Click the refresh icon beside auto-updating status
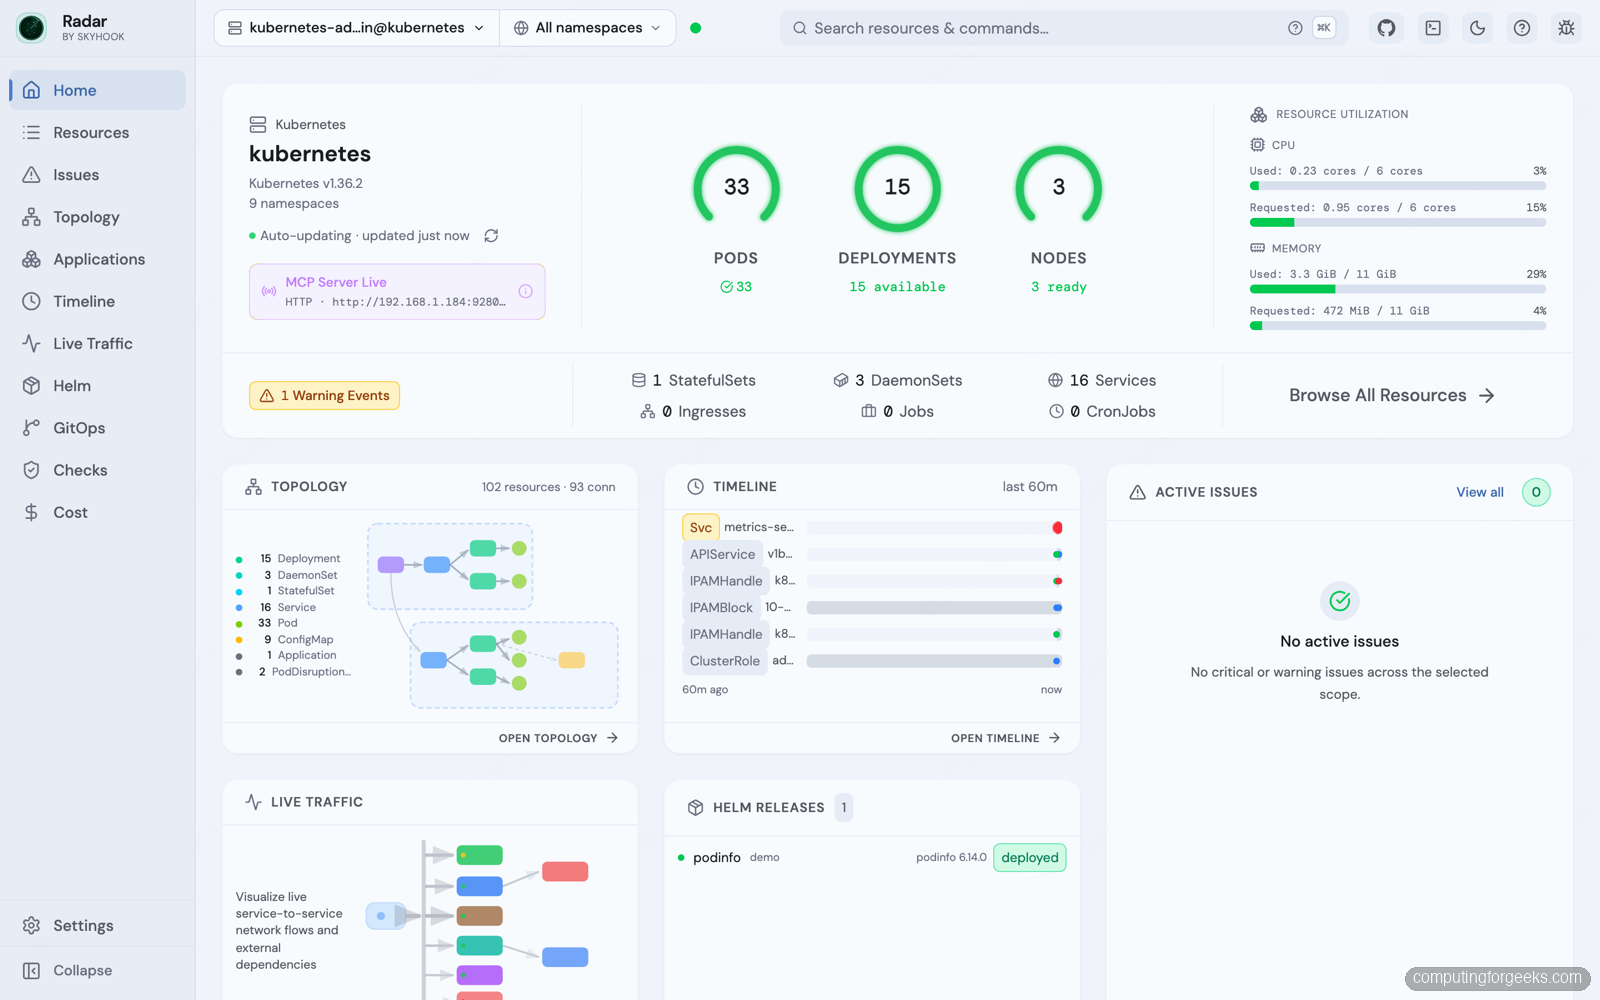The height and width of the screenshot is (1000, 1600). click(491, 236)
